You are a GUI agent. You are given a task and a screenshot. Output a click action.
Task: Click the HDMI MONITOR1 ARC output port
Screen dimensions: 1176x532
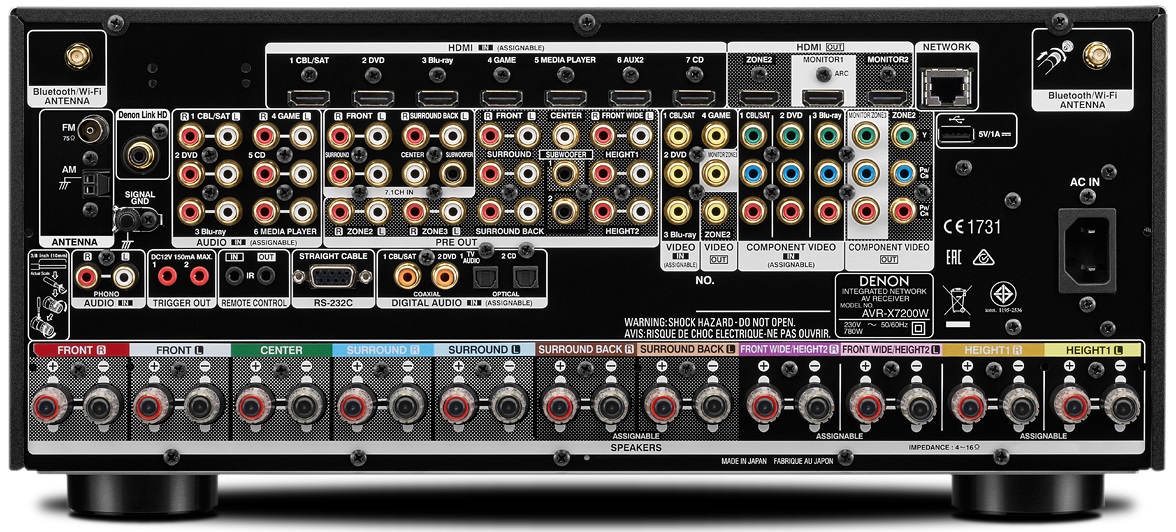tap(822, 98)
